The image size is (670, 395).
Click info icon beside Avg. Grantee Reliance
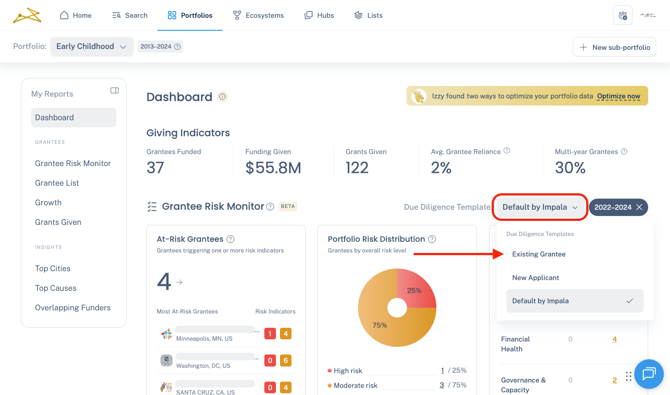tap(507, 151)
